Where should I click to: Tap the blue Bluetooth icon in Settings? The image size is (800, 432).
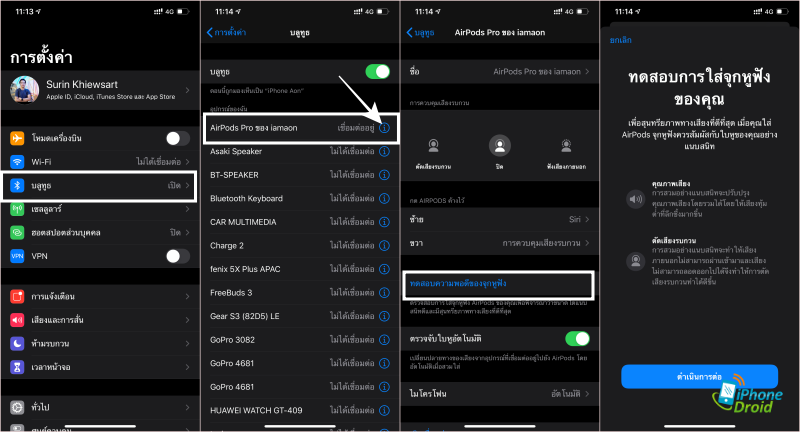click(17, 186)
